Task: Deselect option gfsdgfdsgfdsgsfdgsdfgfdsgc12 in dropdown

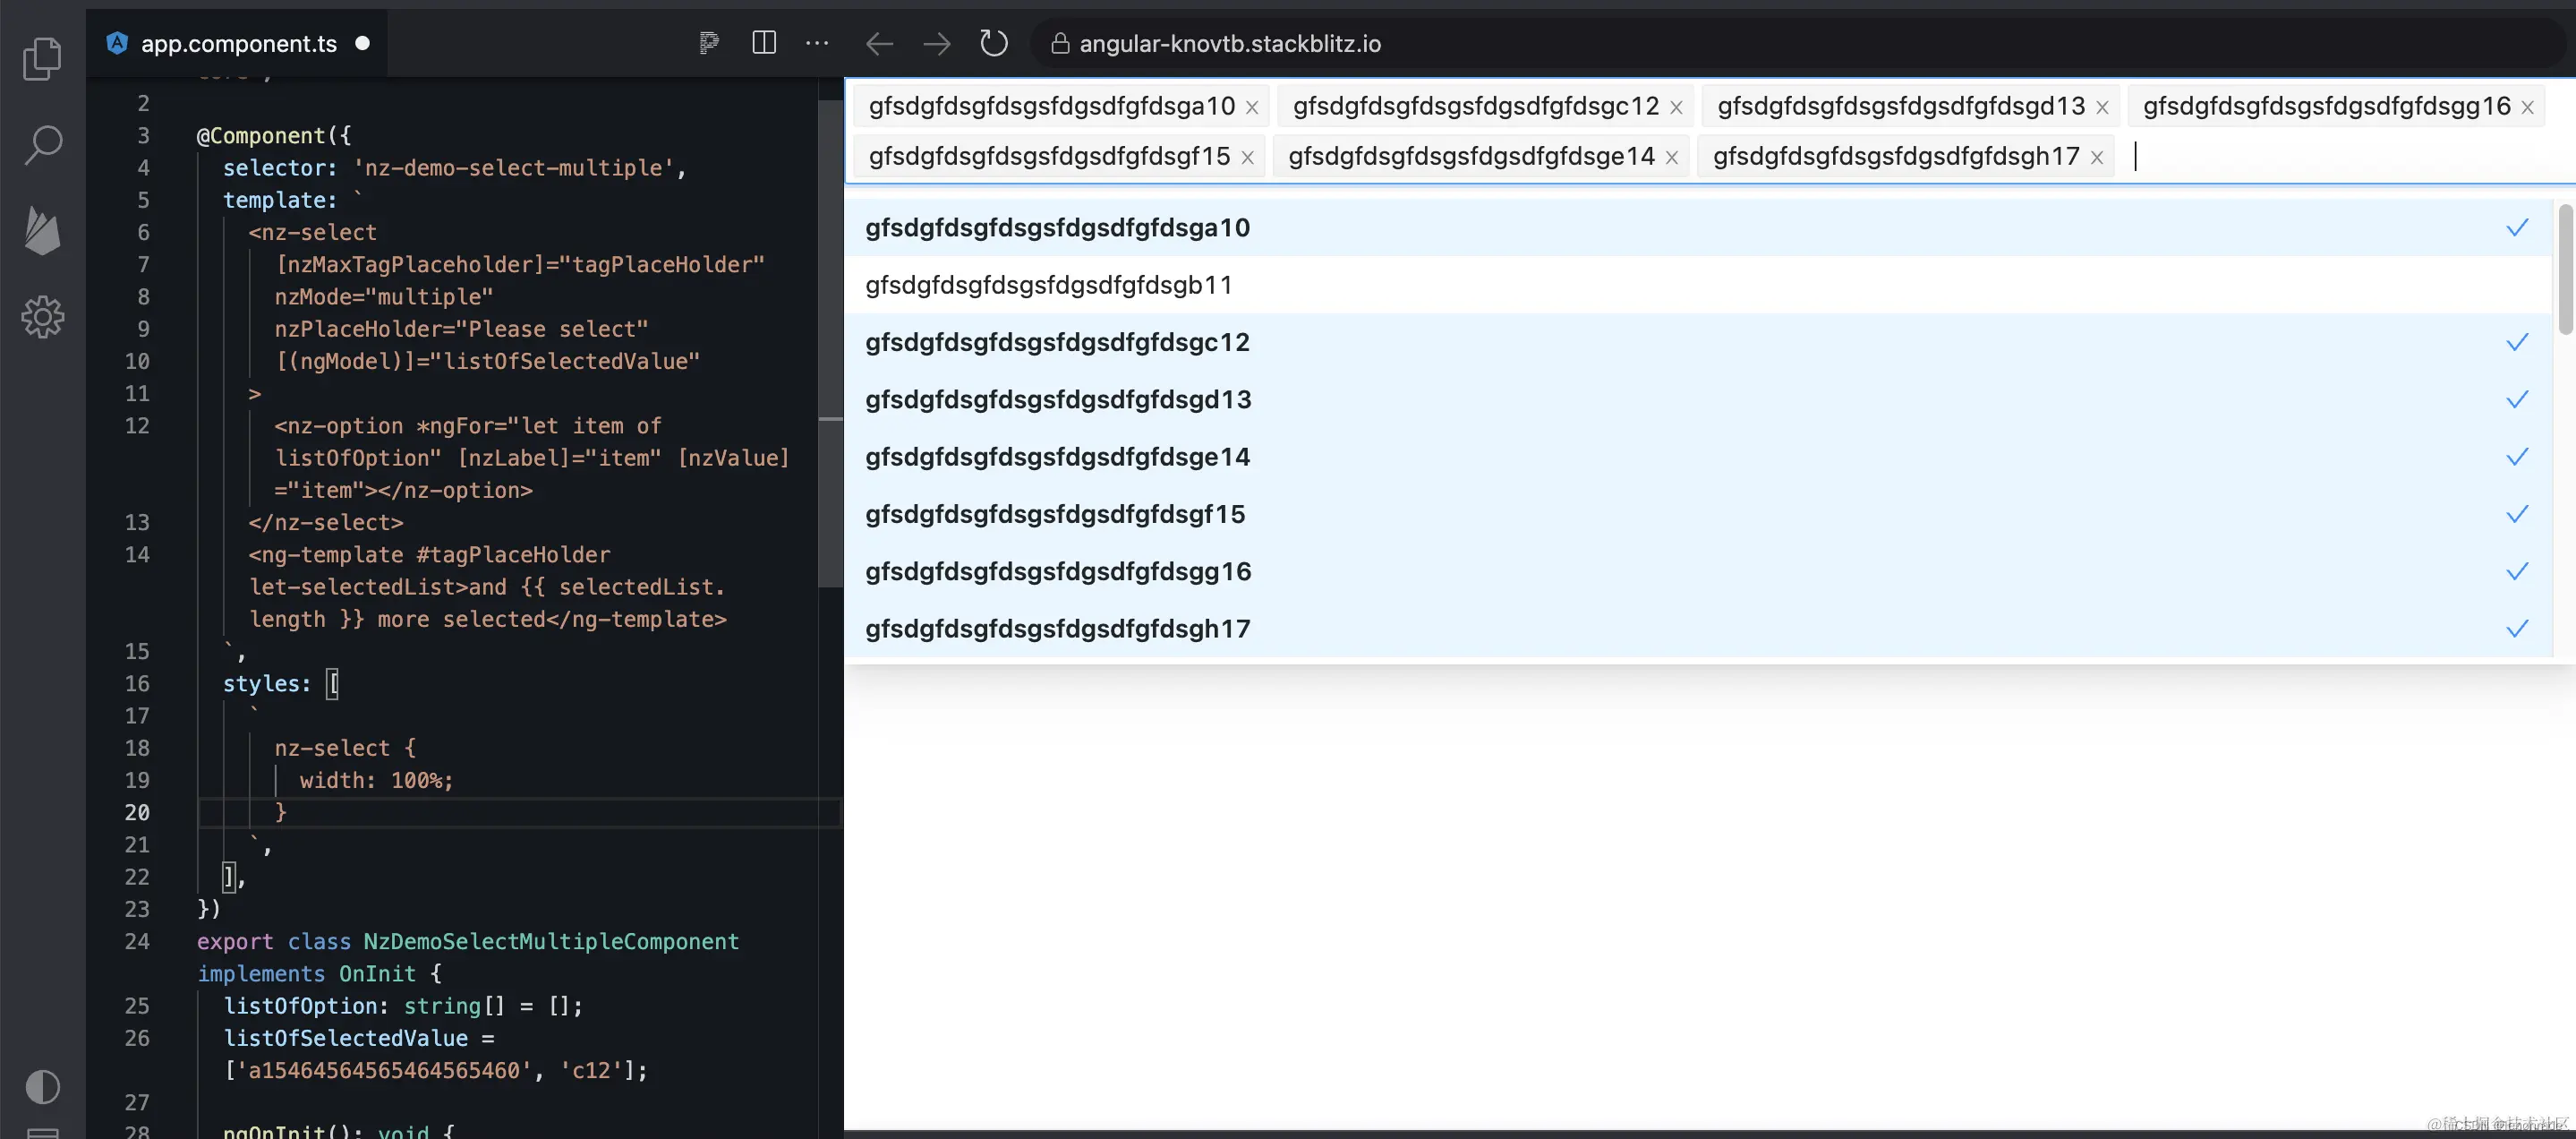Action: 1057,342
